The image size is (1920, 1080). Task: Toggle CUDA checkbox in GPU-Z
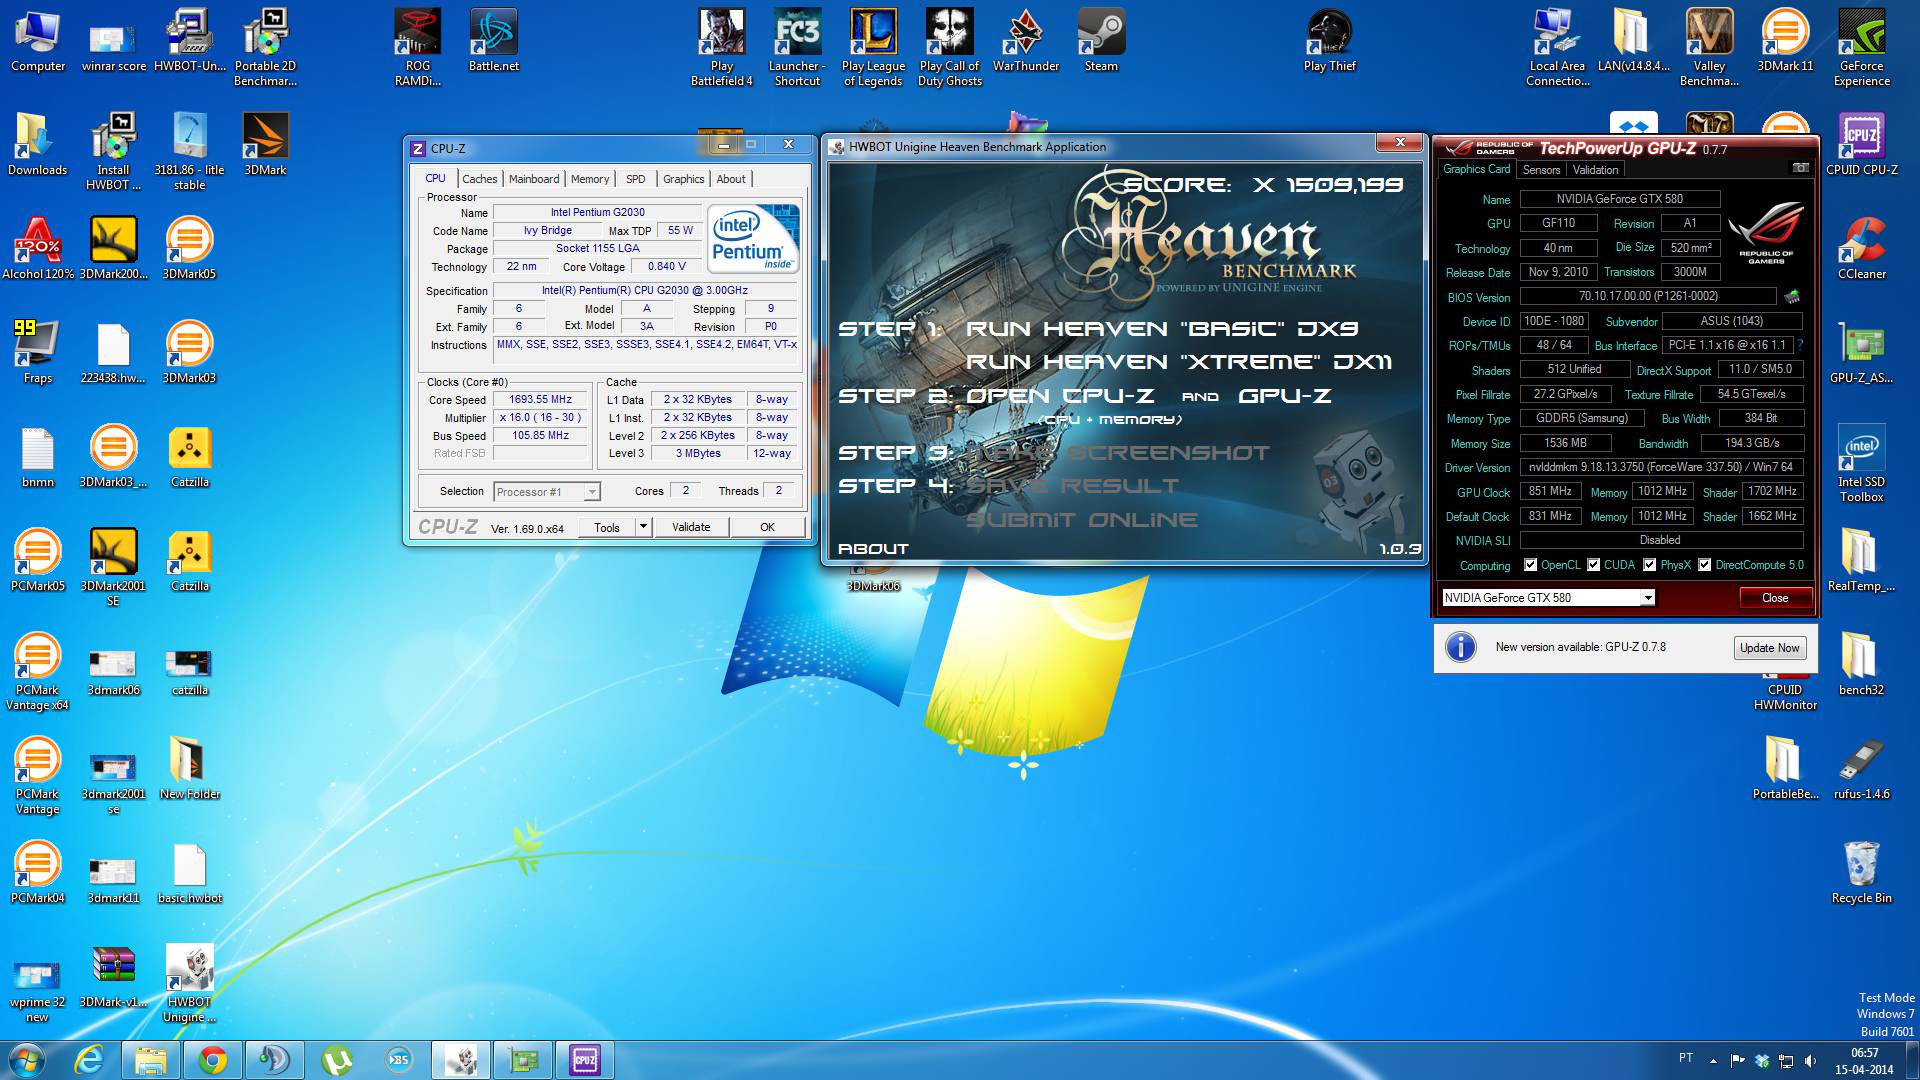coord(1593,565)
